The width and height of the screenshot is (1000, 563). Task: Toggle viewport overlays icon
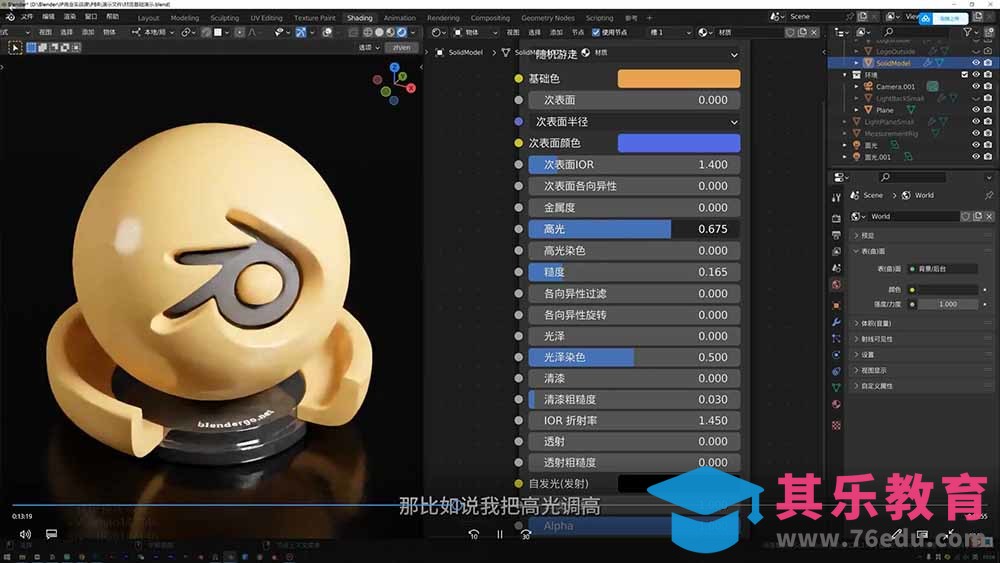coord(327,32)
